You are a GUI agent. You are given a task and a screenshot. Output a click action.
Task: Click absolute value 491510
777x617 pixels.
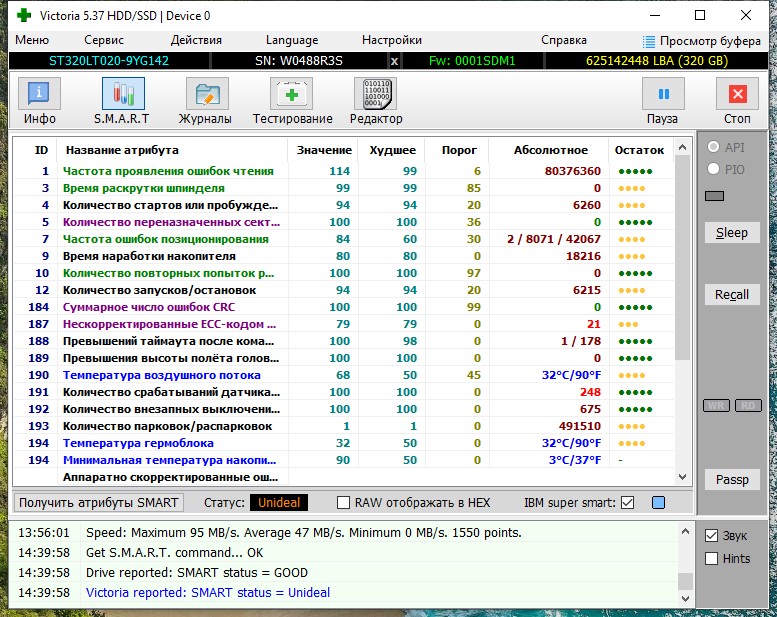[579, 426]
